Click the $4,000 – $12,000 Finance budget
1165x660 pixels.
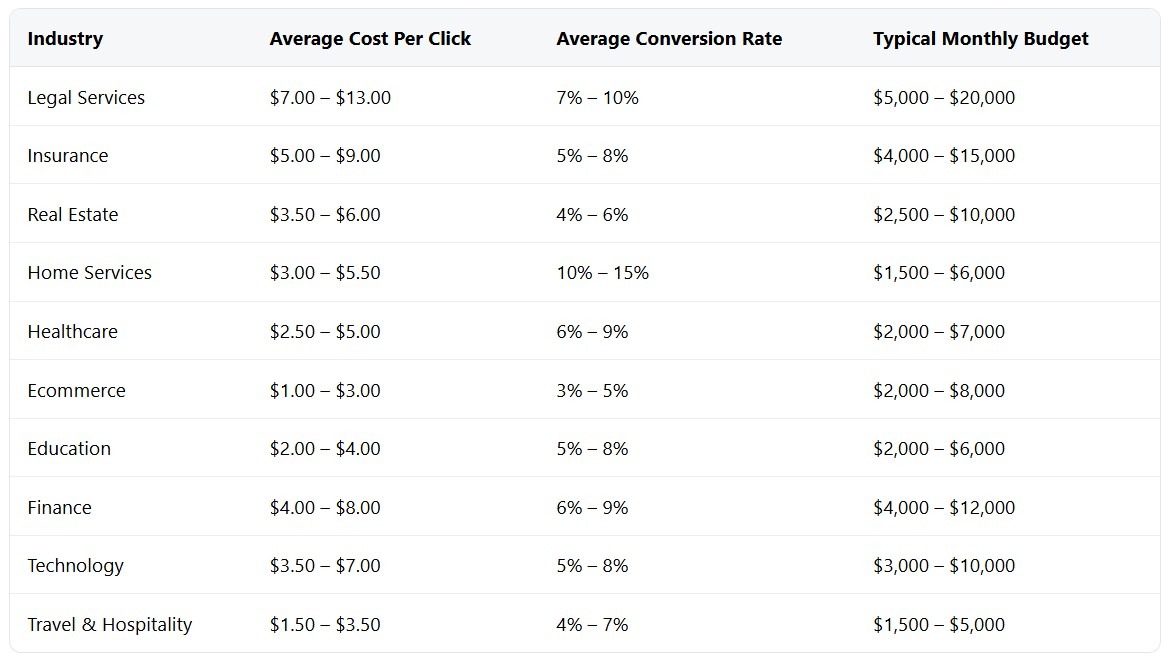click(x=943, y=507)
